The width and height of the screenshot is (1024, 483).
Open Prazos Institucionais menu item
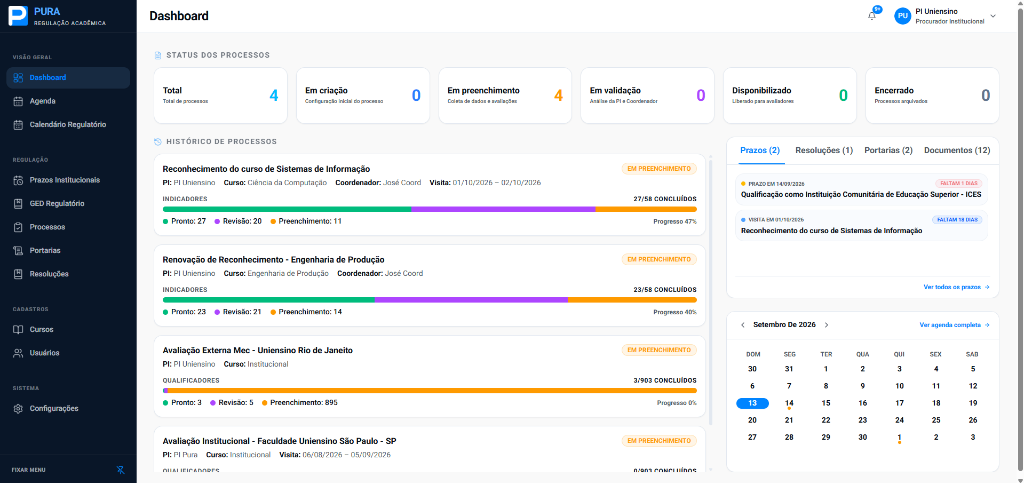point(68,180)
